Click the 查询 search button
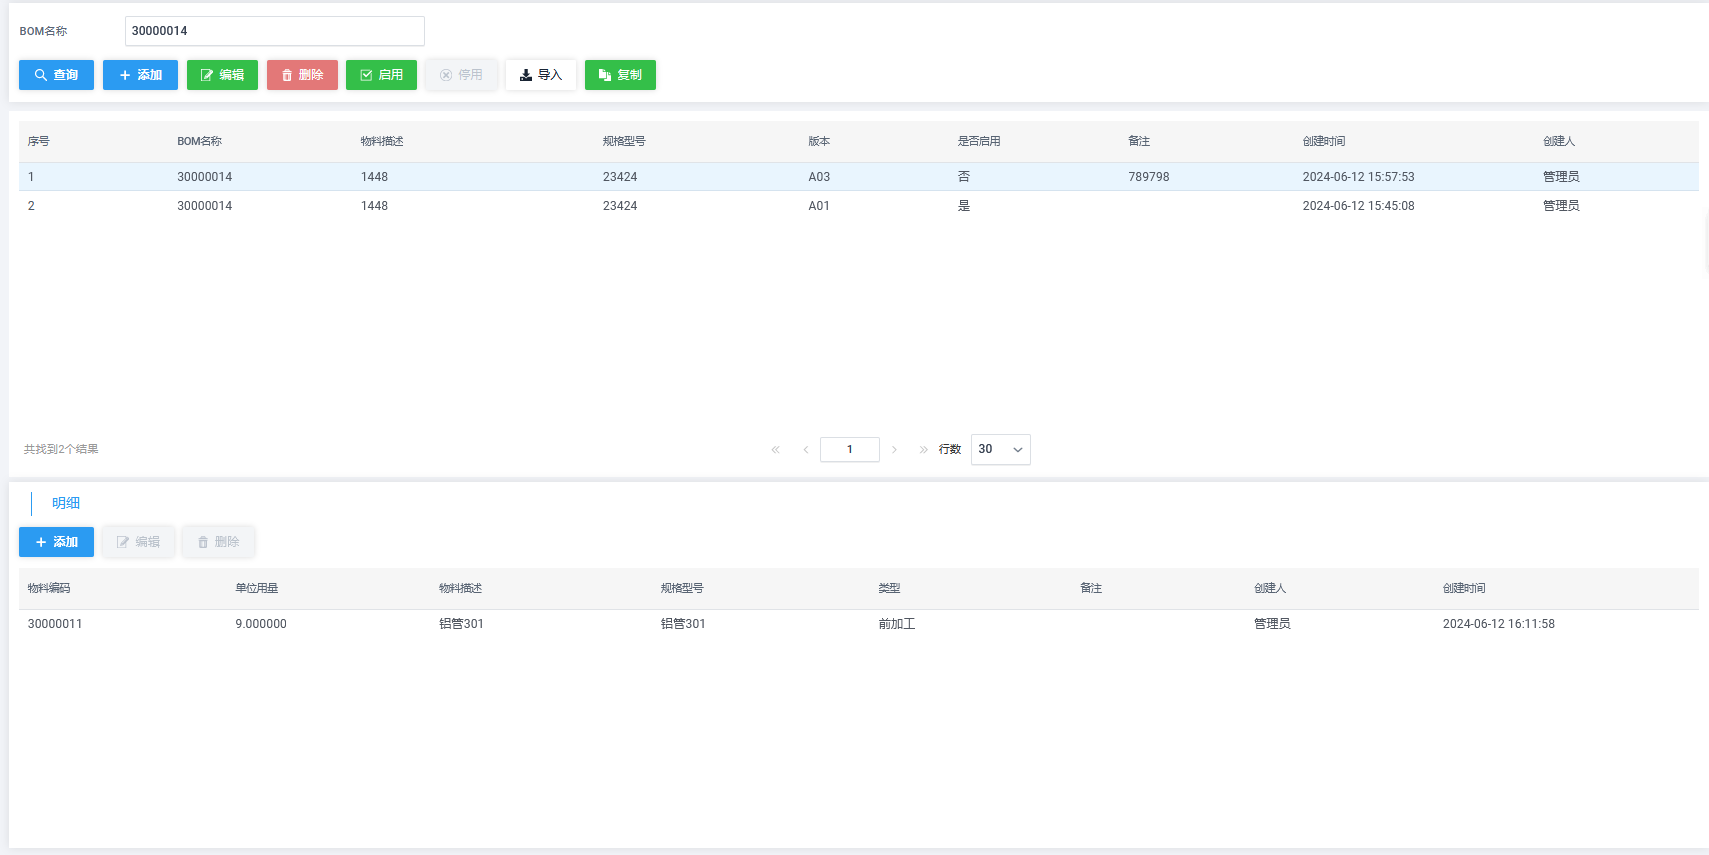This screenshot has width=1709, height=855. tap(56, 75)
